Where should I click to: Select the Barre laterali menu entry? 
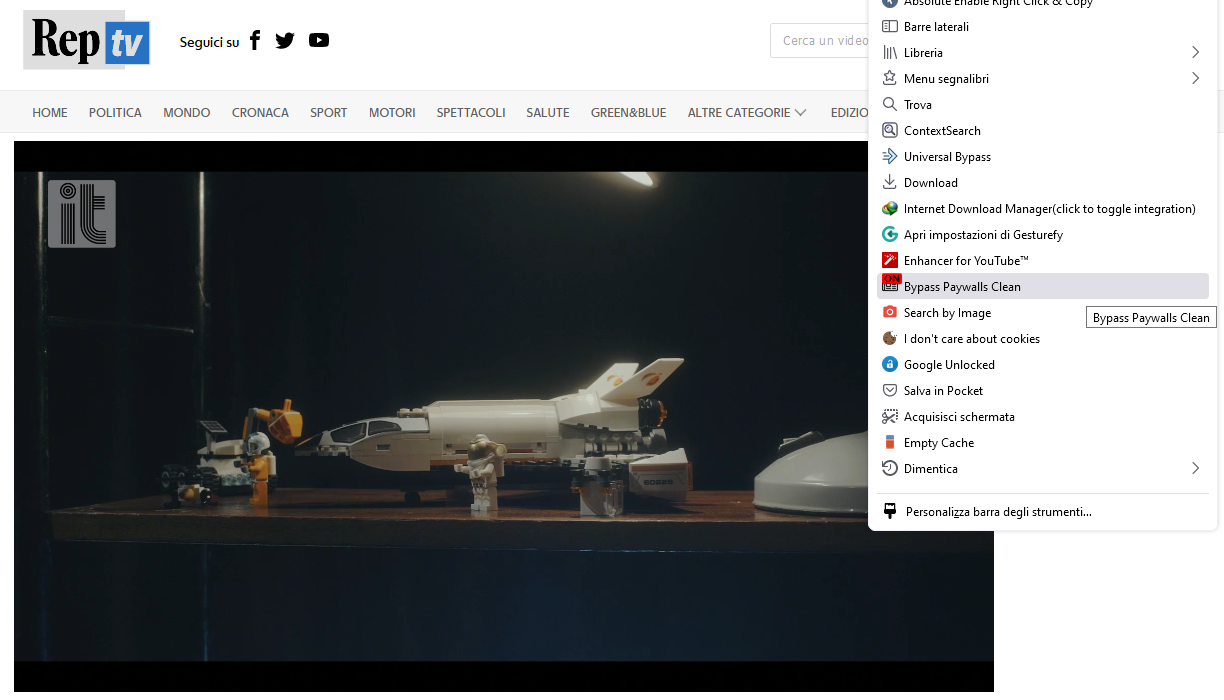click(1043, 27)
